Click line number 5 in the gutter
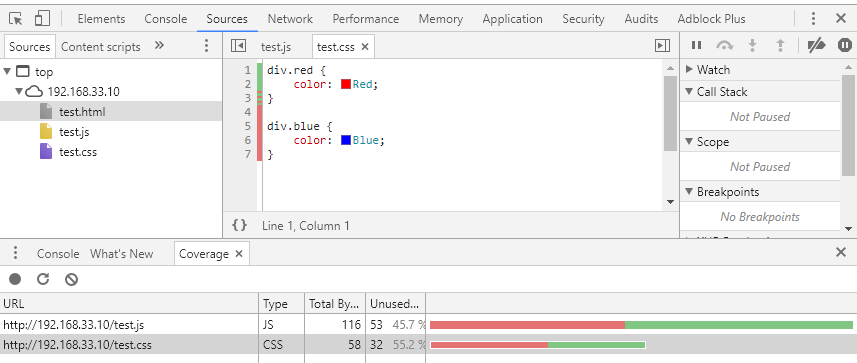Screen dimensions: 857x363 point(248,126)
